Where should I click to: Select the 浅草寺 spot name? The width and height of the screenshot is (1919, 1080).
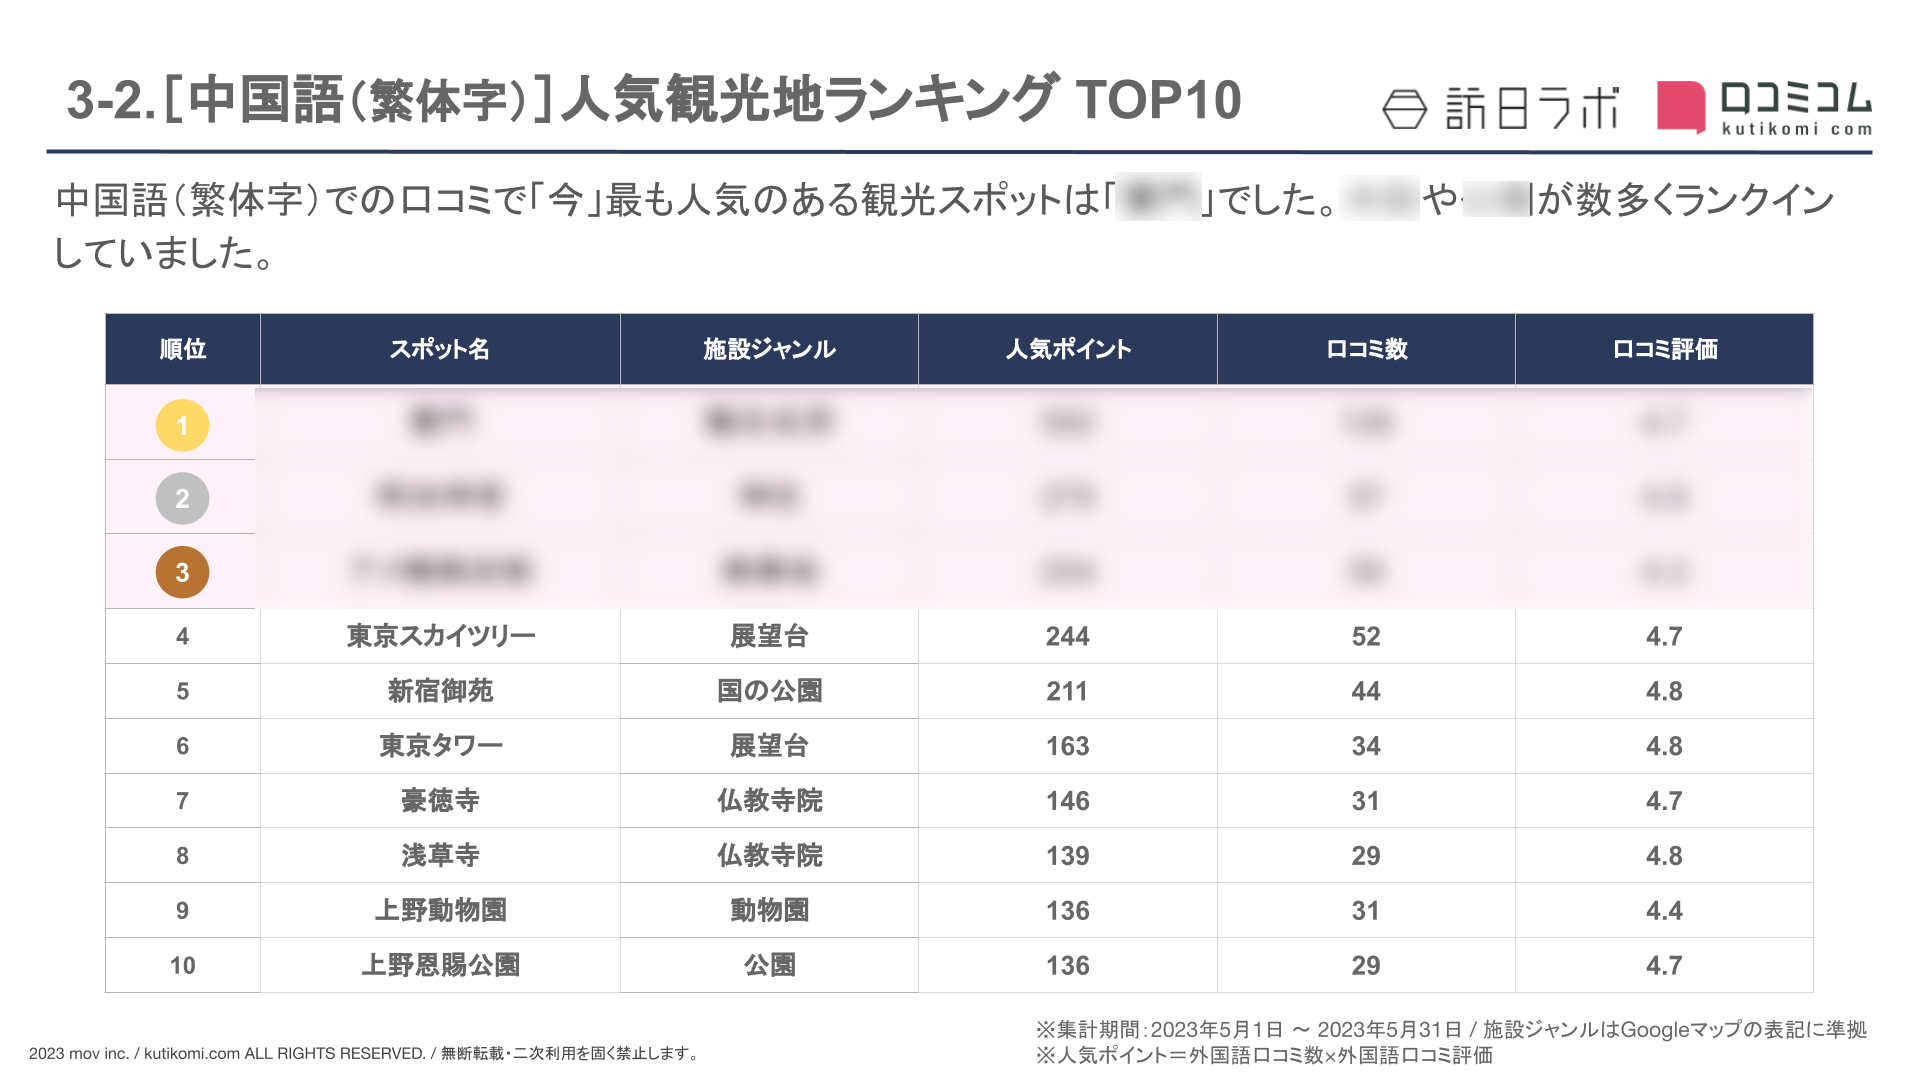tap(441, 856)
